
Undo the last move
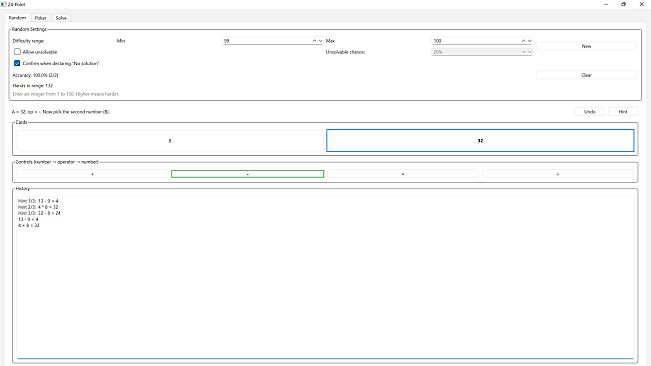point(590,112)
